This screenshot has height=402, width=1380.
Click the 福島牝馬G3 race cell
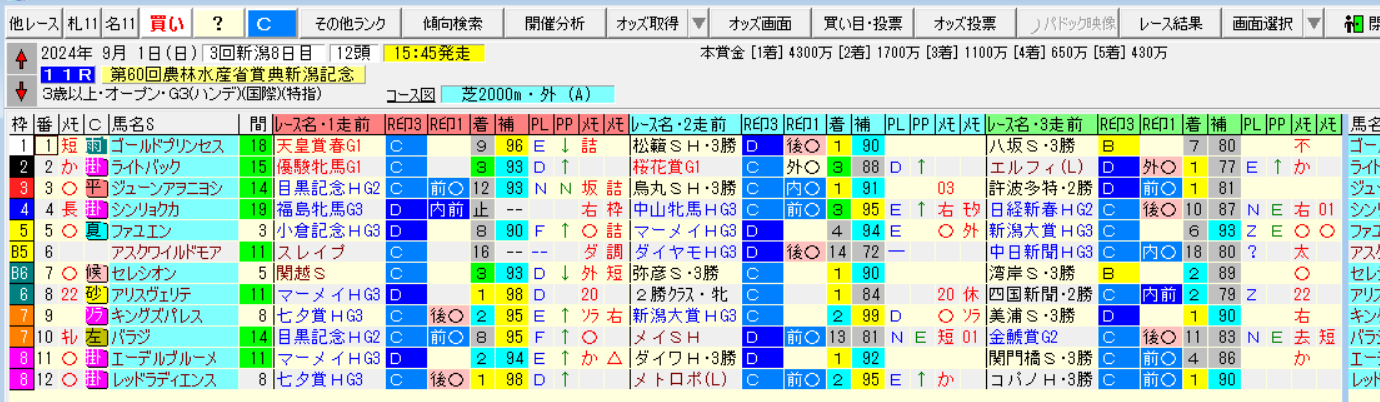click(x=328, y=209)
